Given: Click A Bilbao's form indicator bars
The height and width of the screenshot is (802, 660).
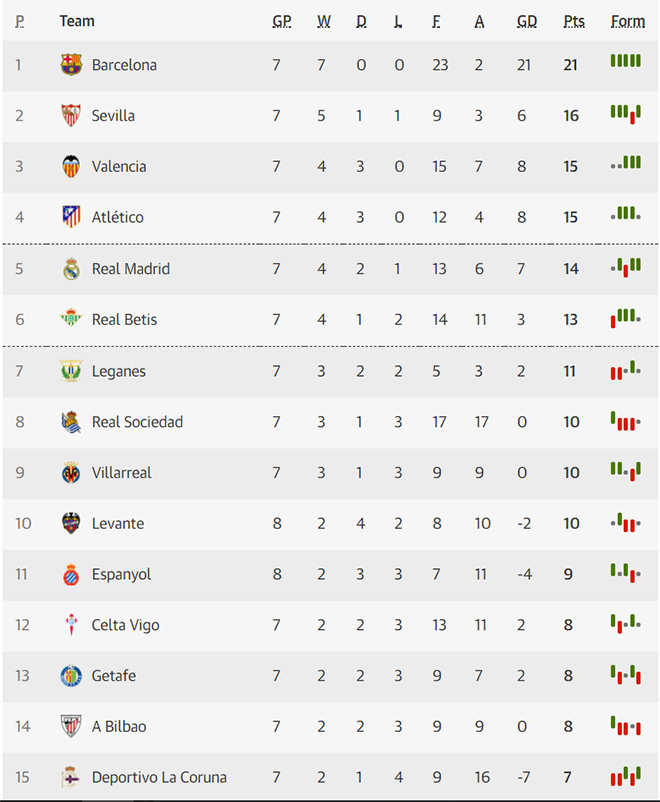Looking at the screenshot, I should (x=625, y=727).
